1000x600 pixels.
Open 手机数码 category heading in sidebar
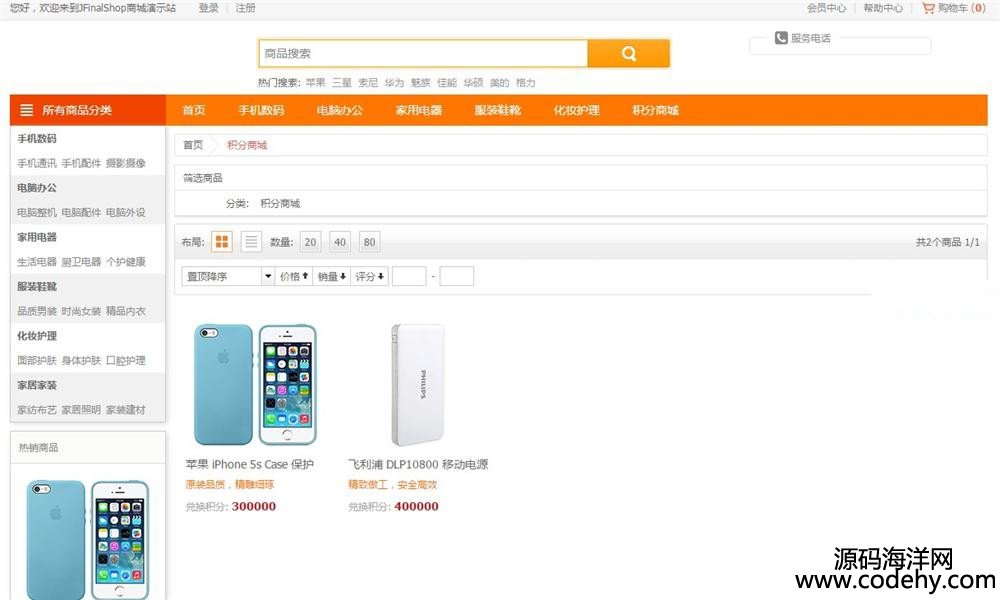37,139
